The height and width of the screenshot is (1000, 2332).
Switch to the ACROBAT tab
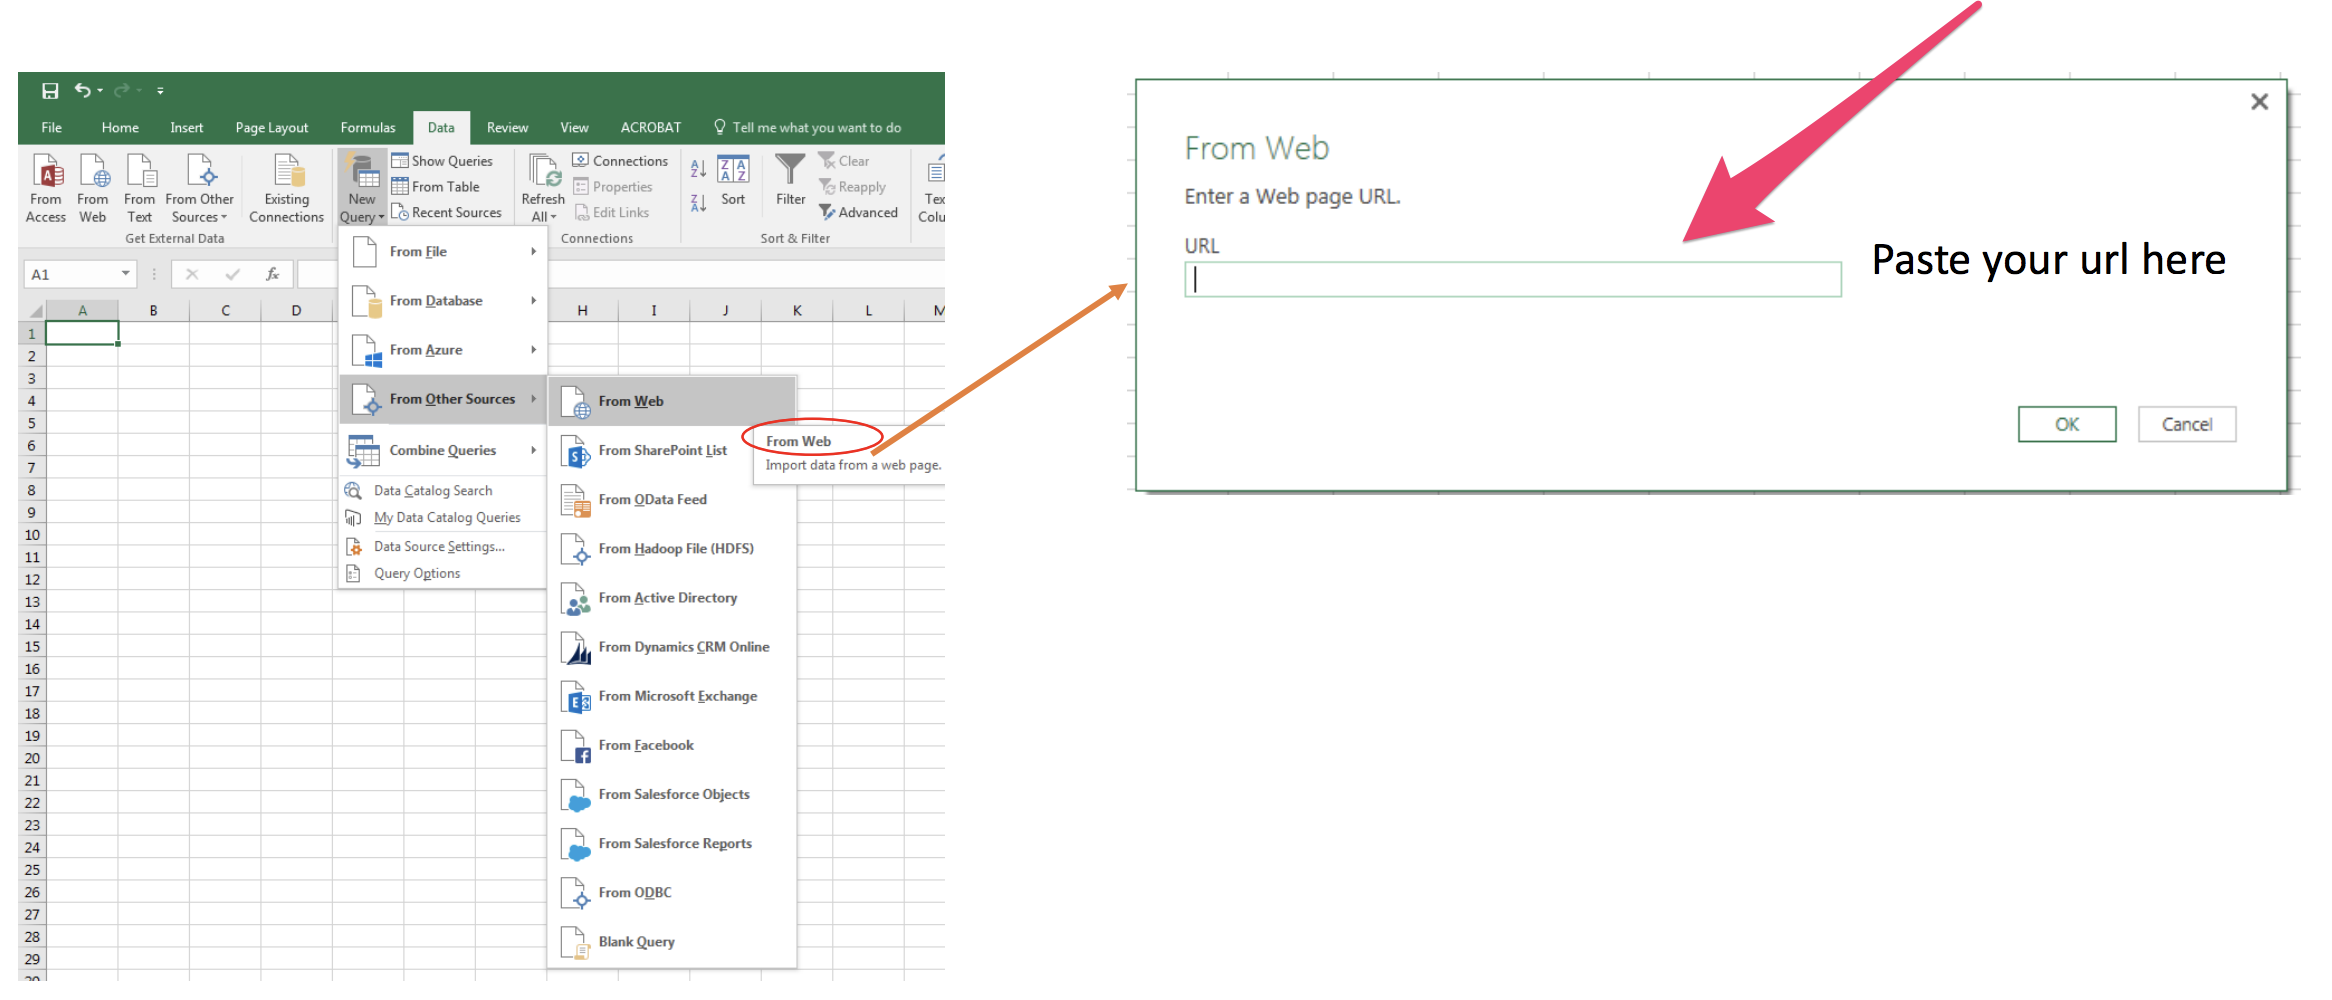coord(651,128)
